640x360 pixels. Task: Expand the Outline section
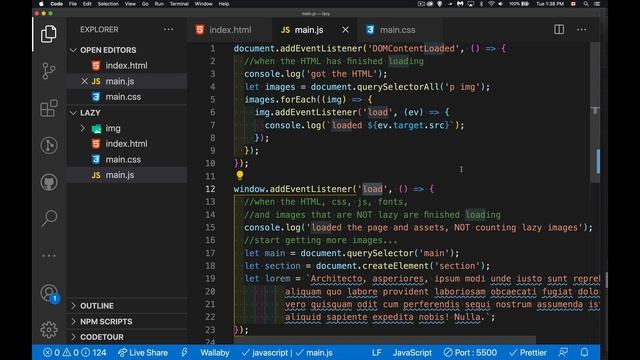pyautogui.click(x=127, y=306)
